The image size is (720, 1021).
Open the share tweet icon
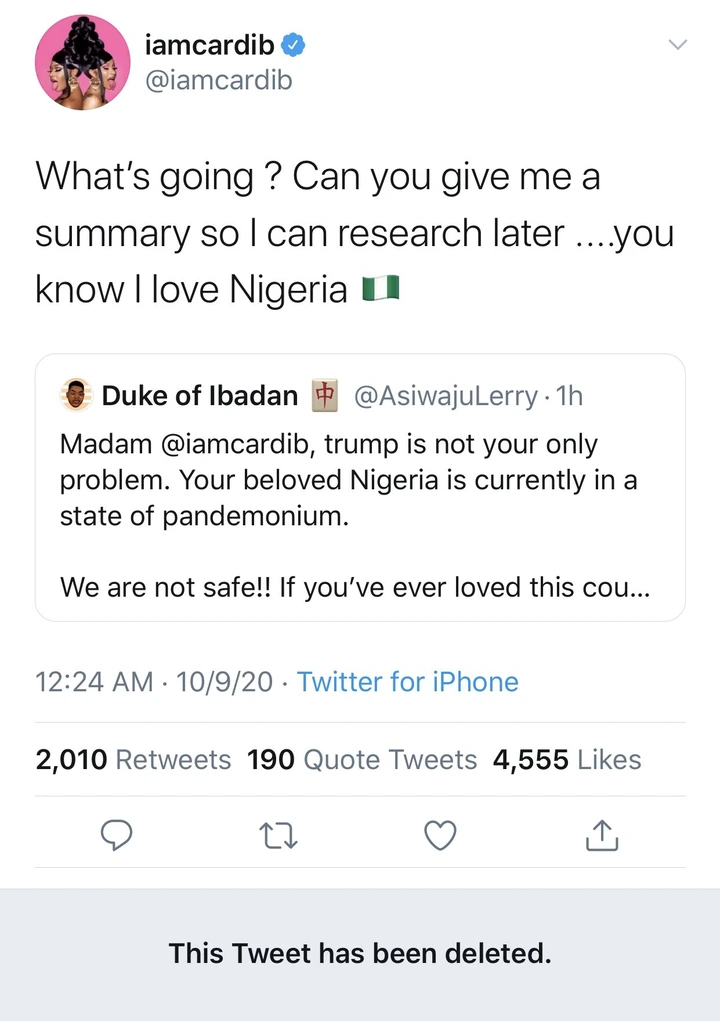tap(602, 835)
